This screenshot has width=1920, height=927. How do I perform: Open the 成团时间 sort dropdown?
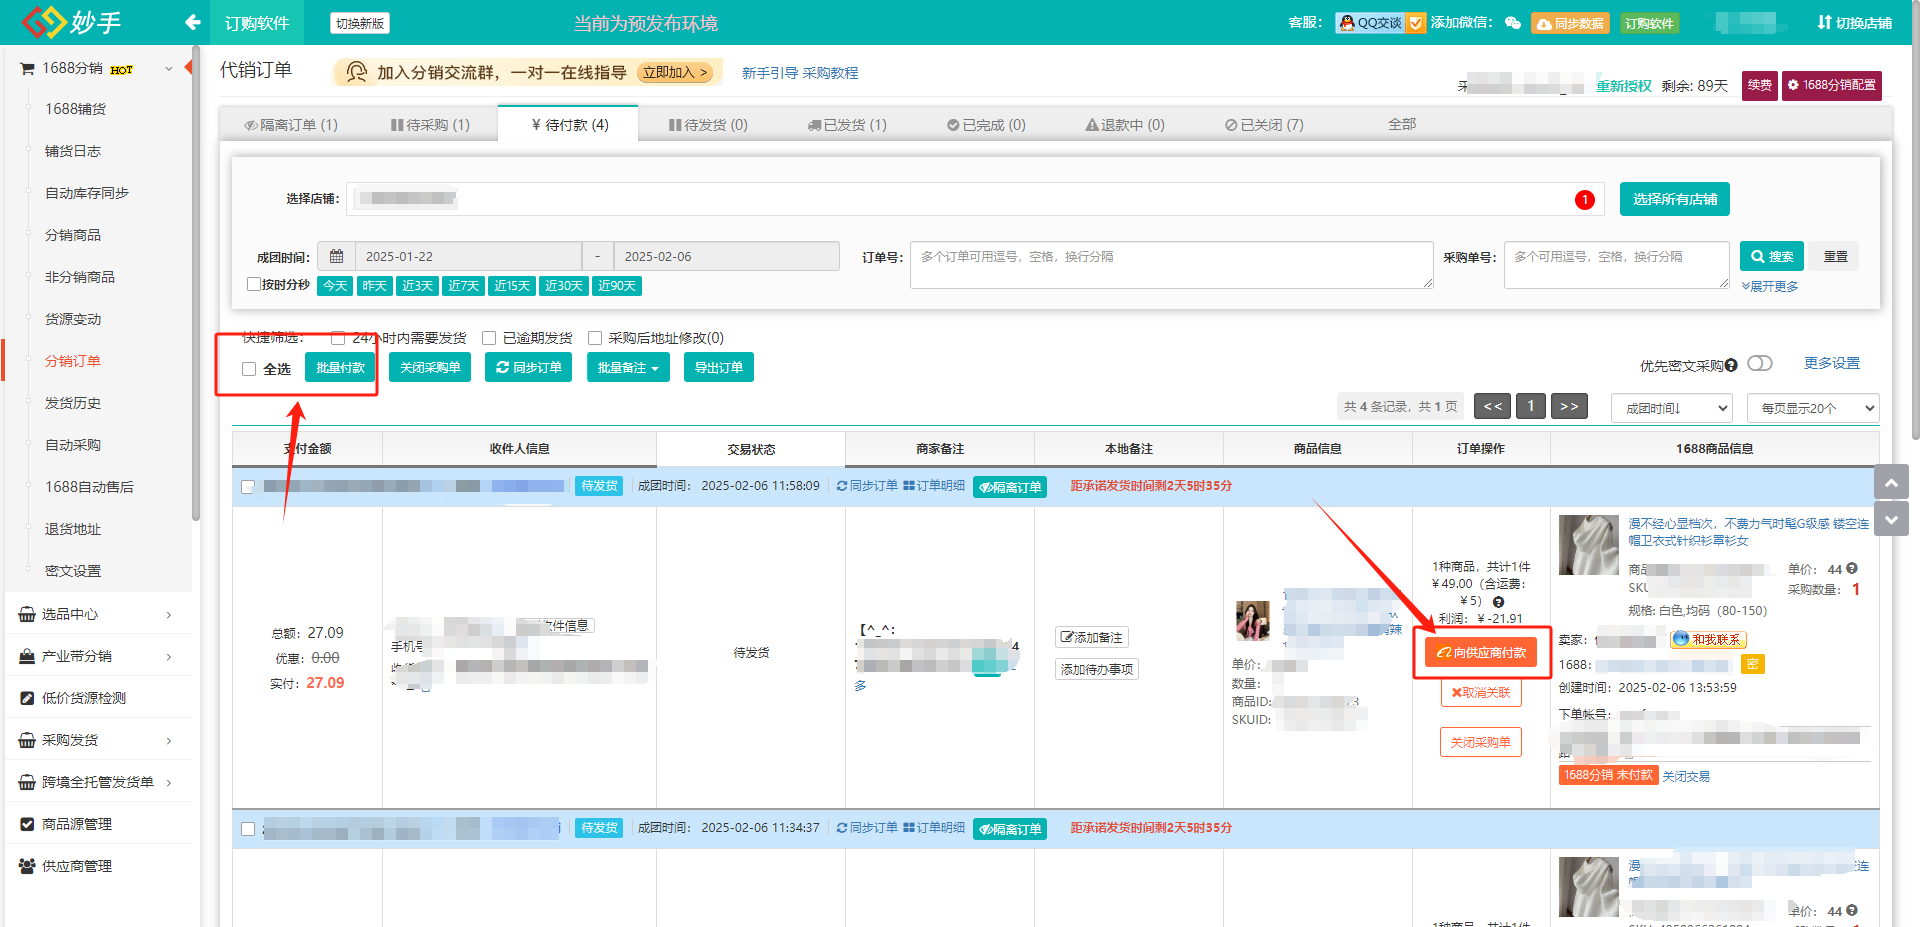tap(1672, 408)
